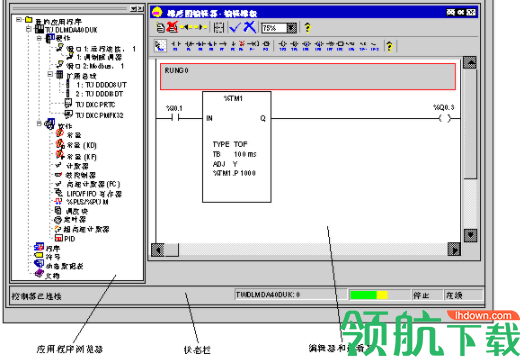
Task: Collapse the expansion bus node
Action: [x=50, y=74]
